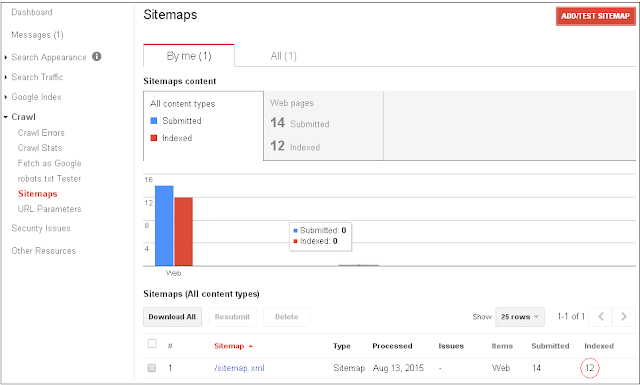Click the red Indexed bar in chart
Viewport: 640px width, 385px height.
tap(183, 231)
